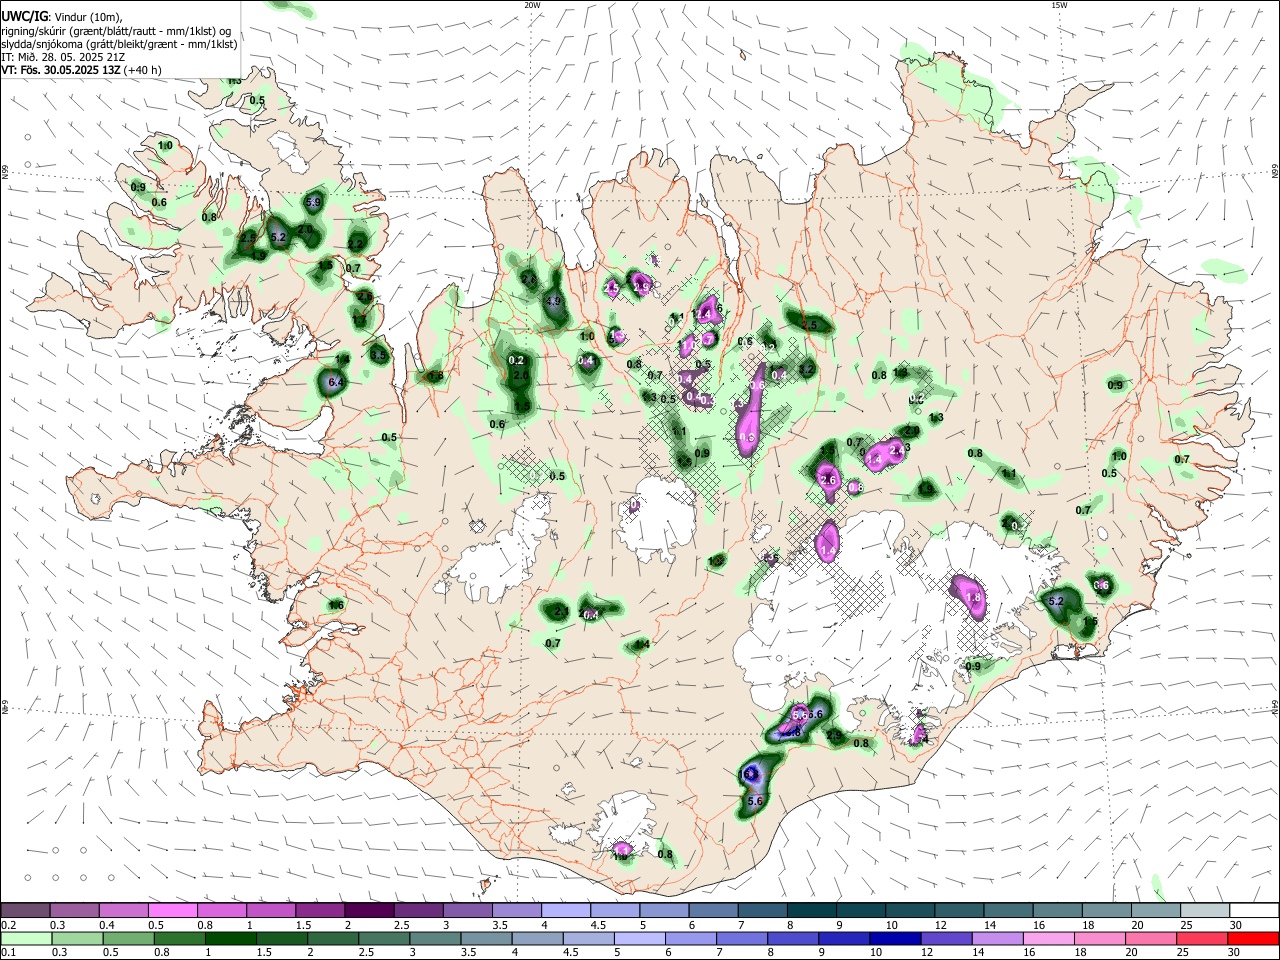Select lower legend swatch between 8 and 9

click(x=793, y=938)
